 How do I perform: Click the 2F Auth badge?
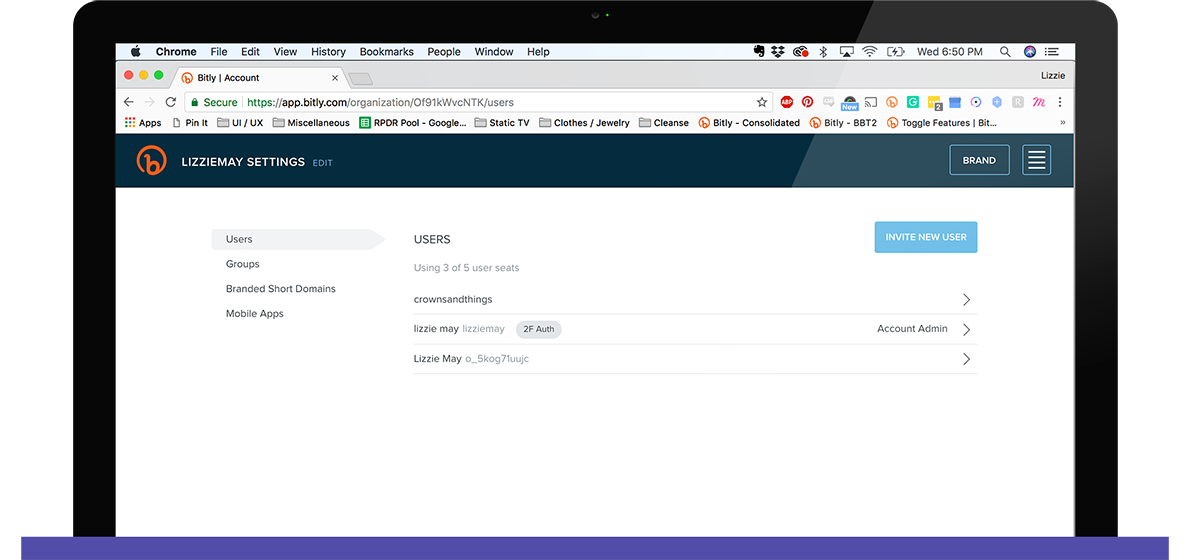click(539, 329)
